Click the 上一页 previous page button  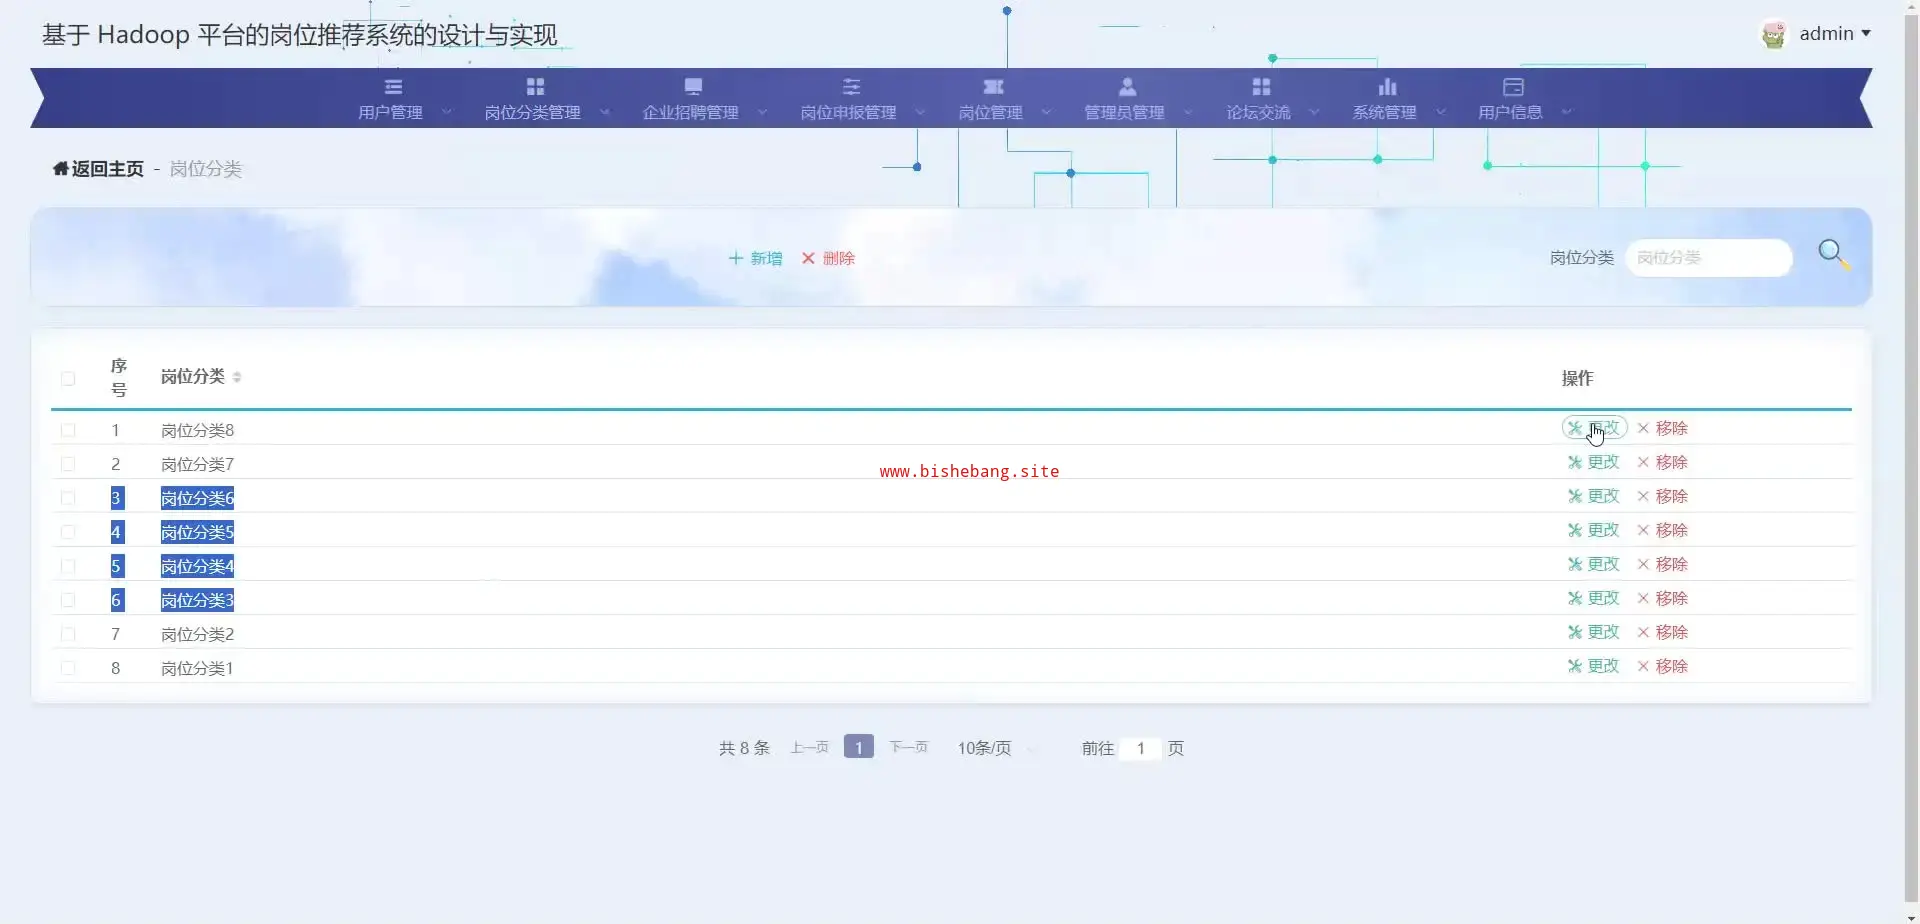810,747
